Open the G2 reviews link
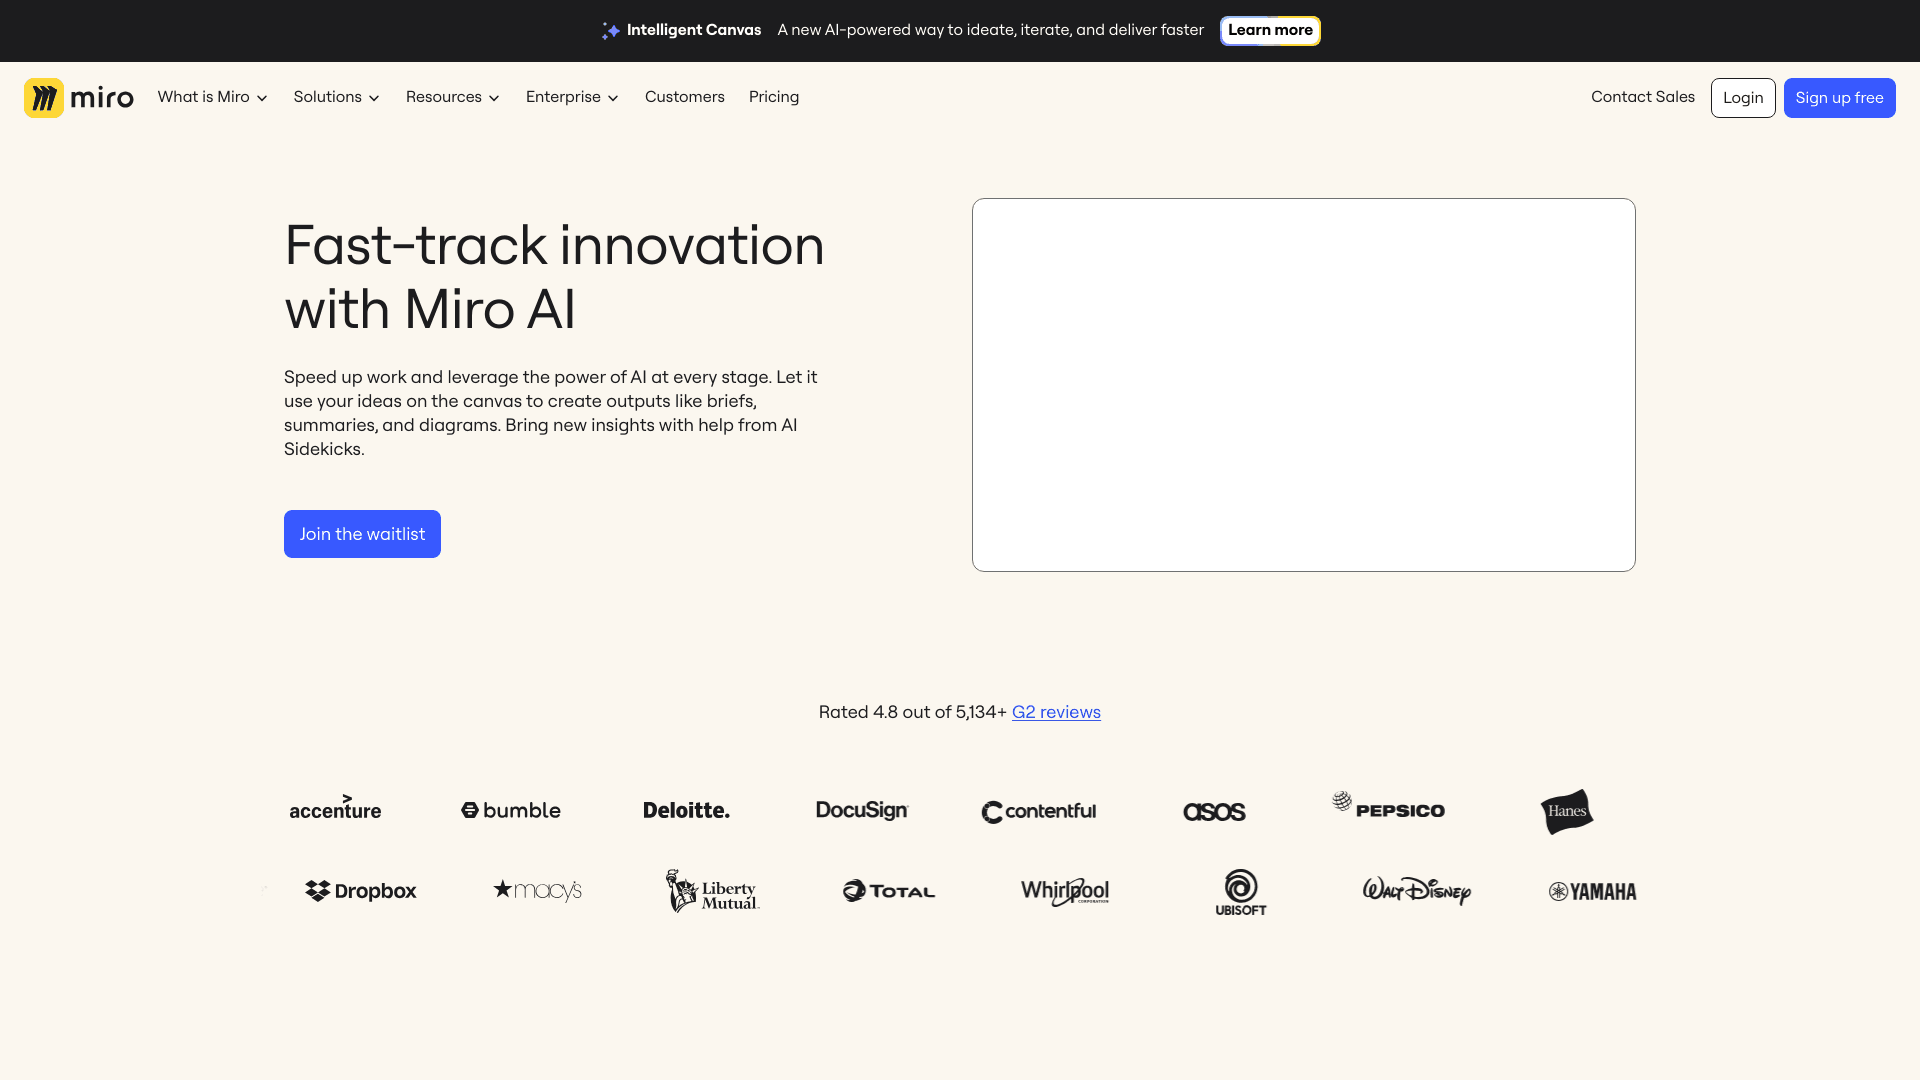The width and height of the screenshot is (1920, 1080). tap(1056, 712)
